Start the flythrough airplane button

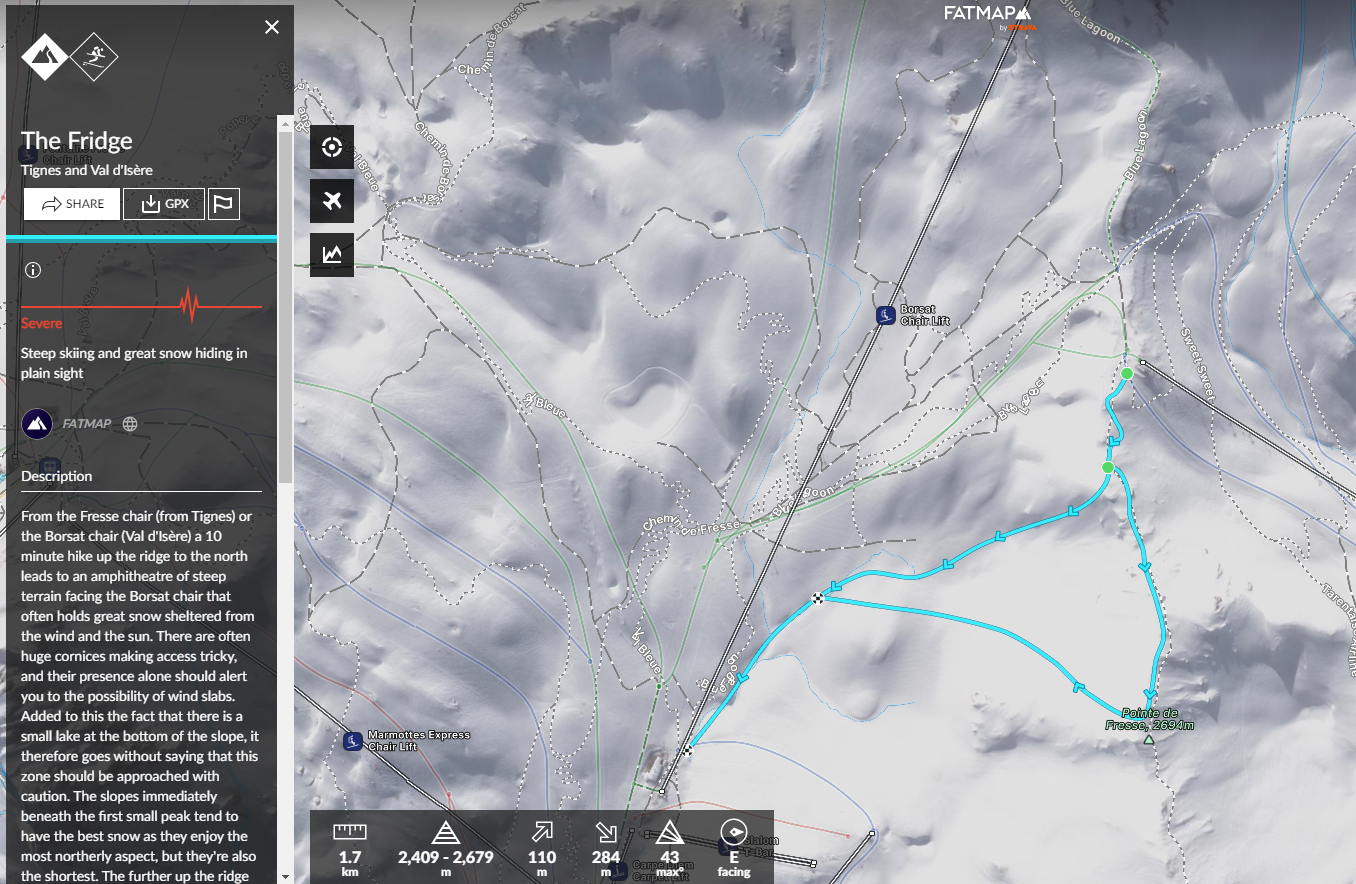[x=332, y=202]
